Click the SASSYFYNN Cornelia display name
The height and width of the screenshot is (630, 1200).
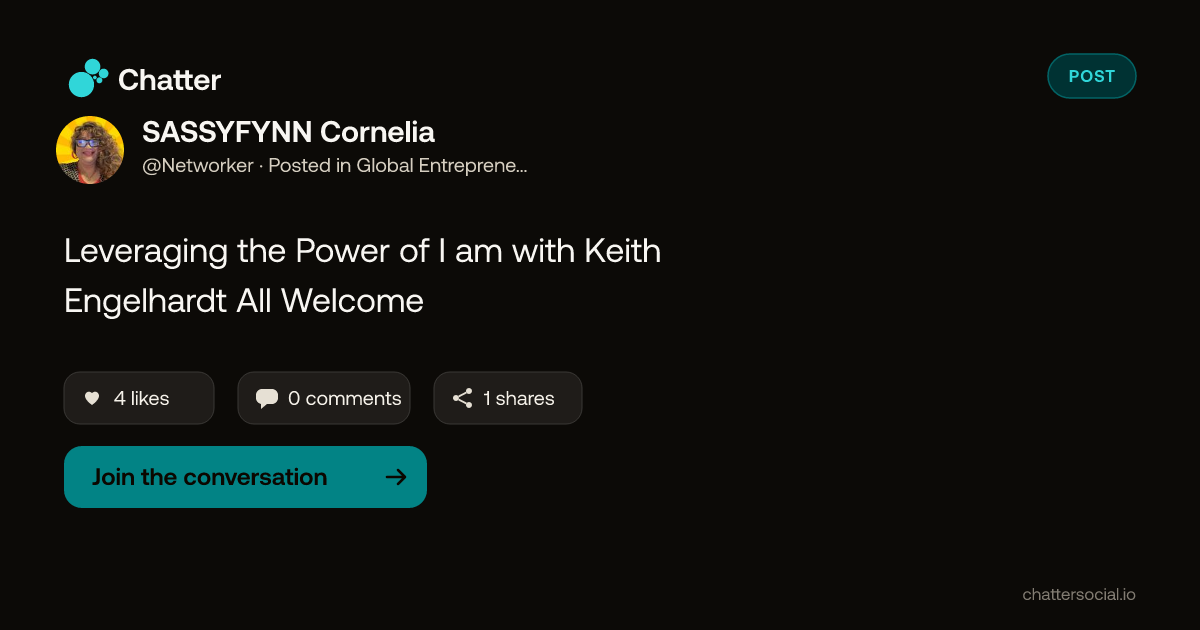point(289,132)
